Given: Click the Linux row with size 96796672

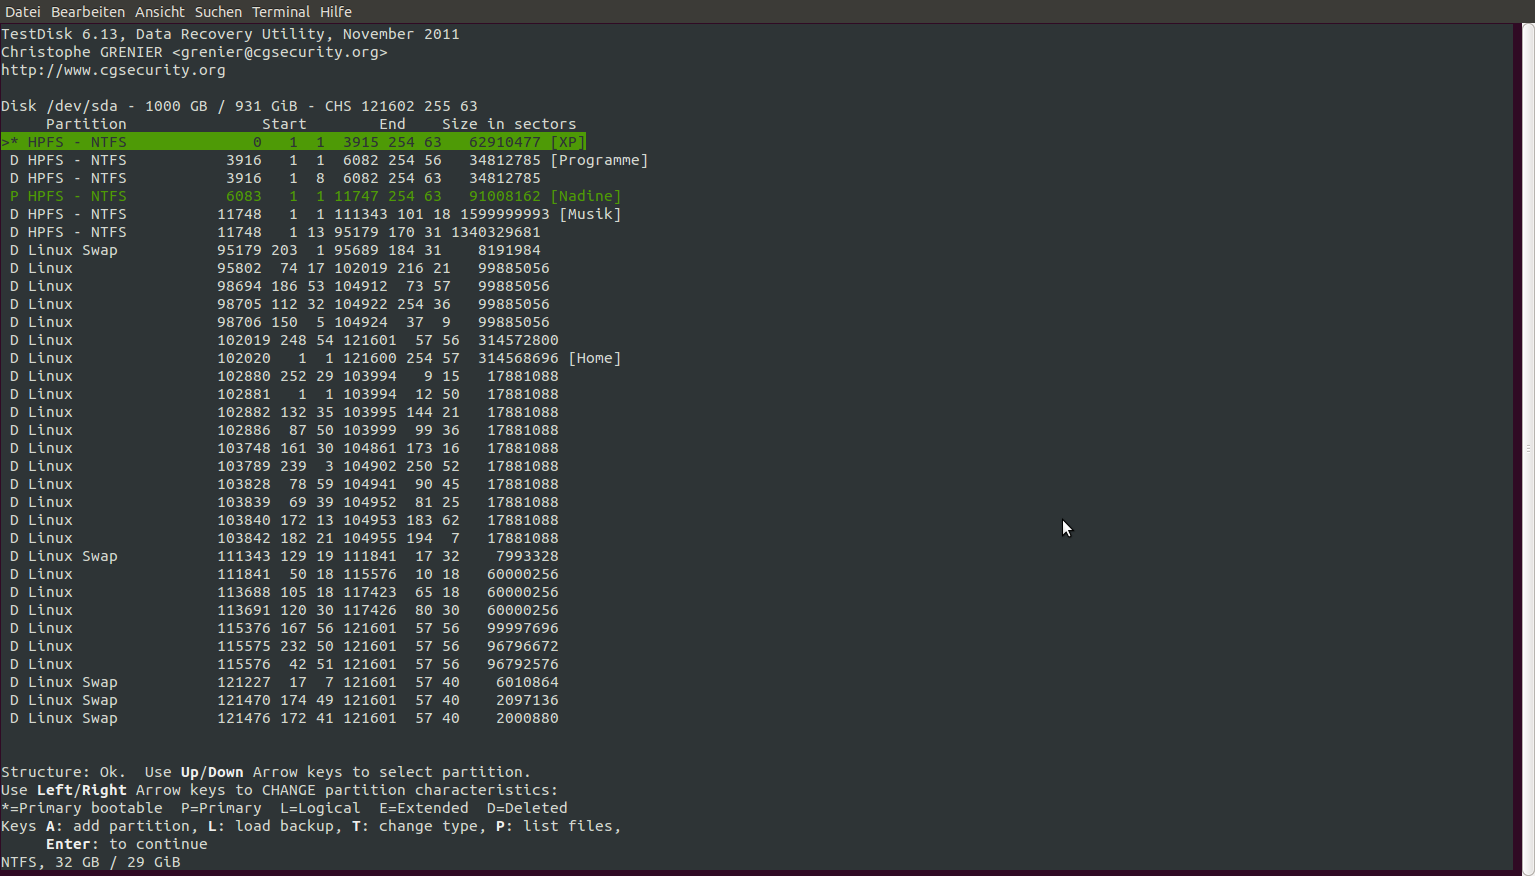Looking at the screenshot, I should (284, 646).
